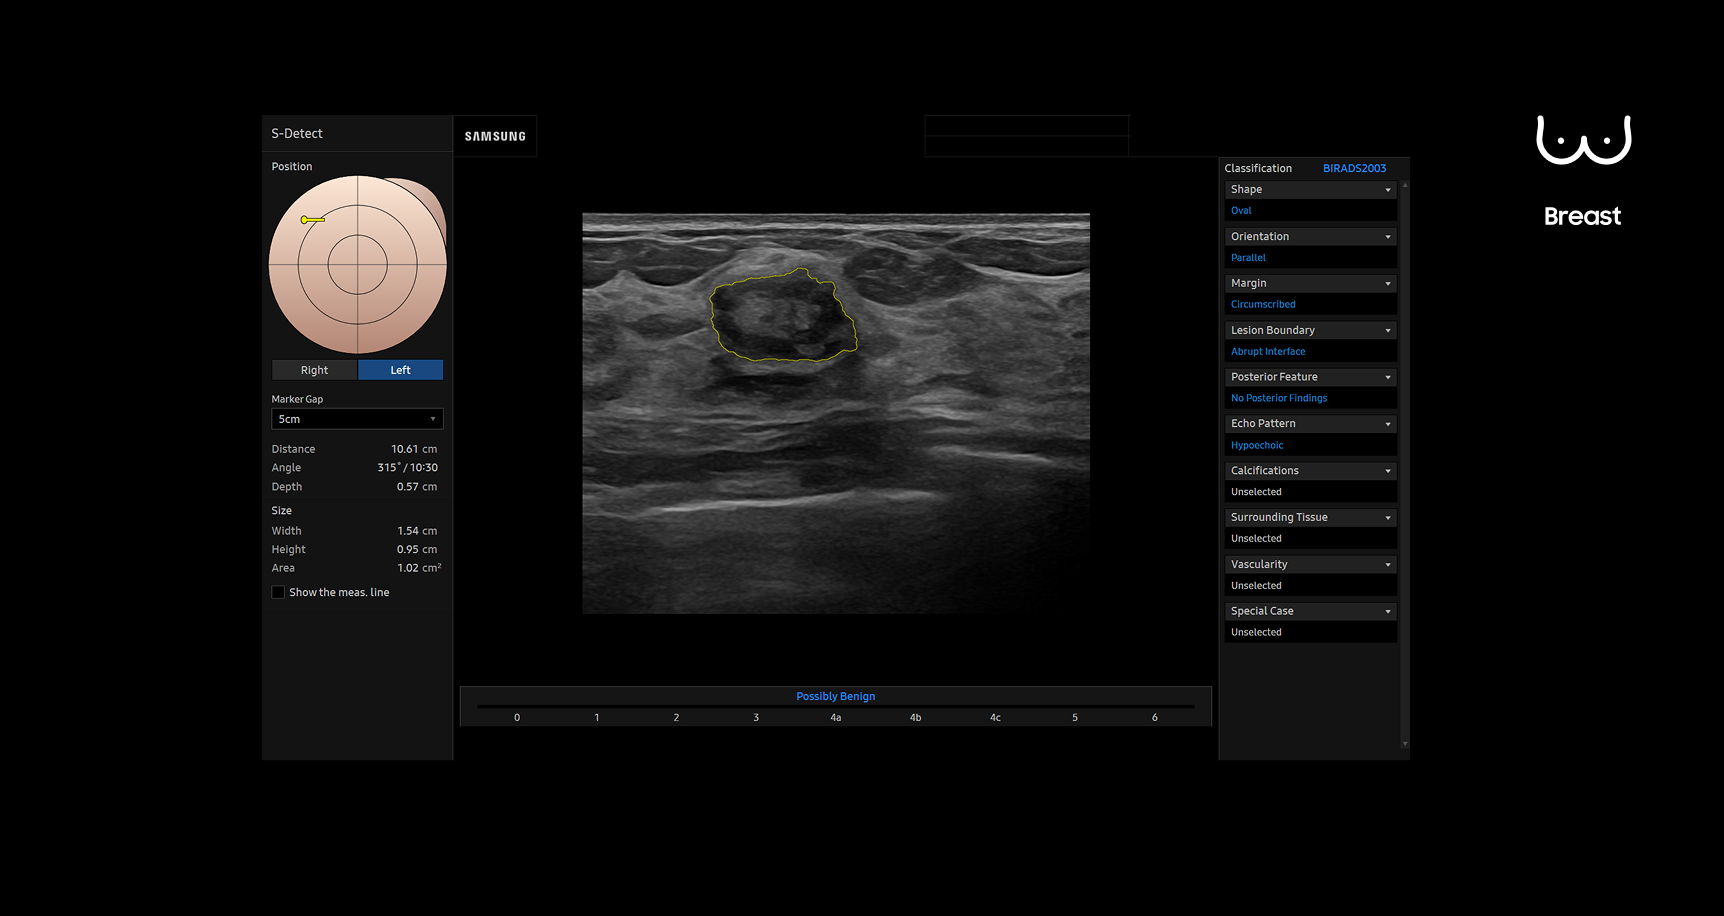
Task: Click the Possibly Benign result label
Action: (835, 696)
